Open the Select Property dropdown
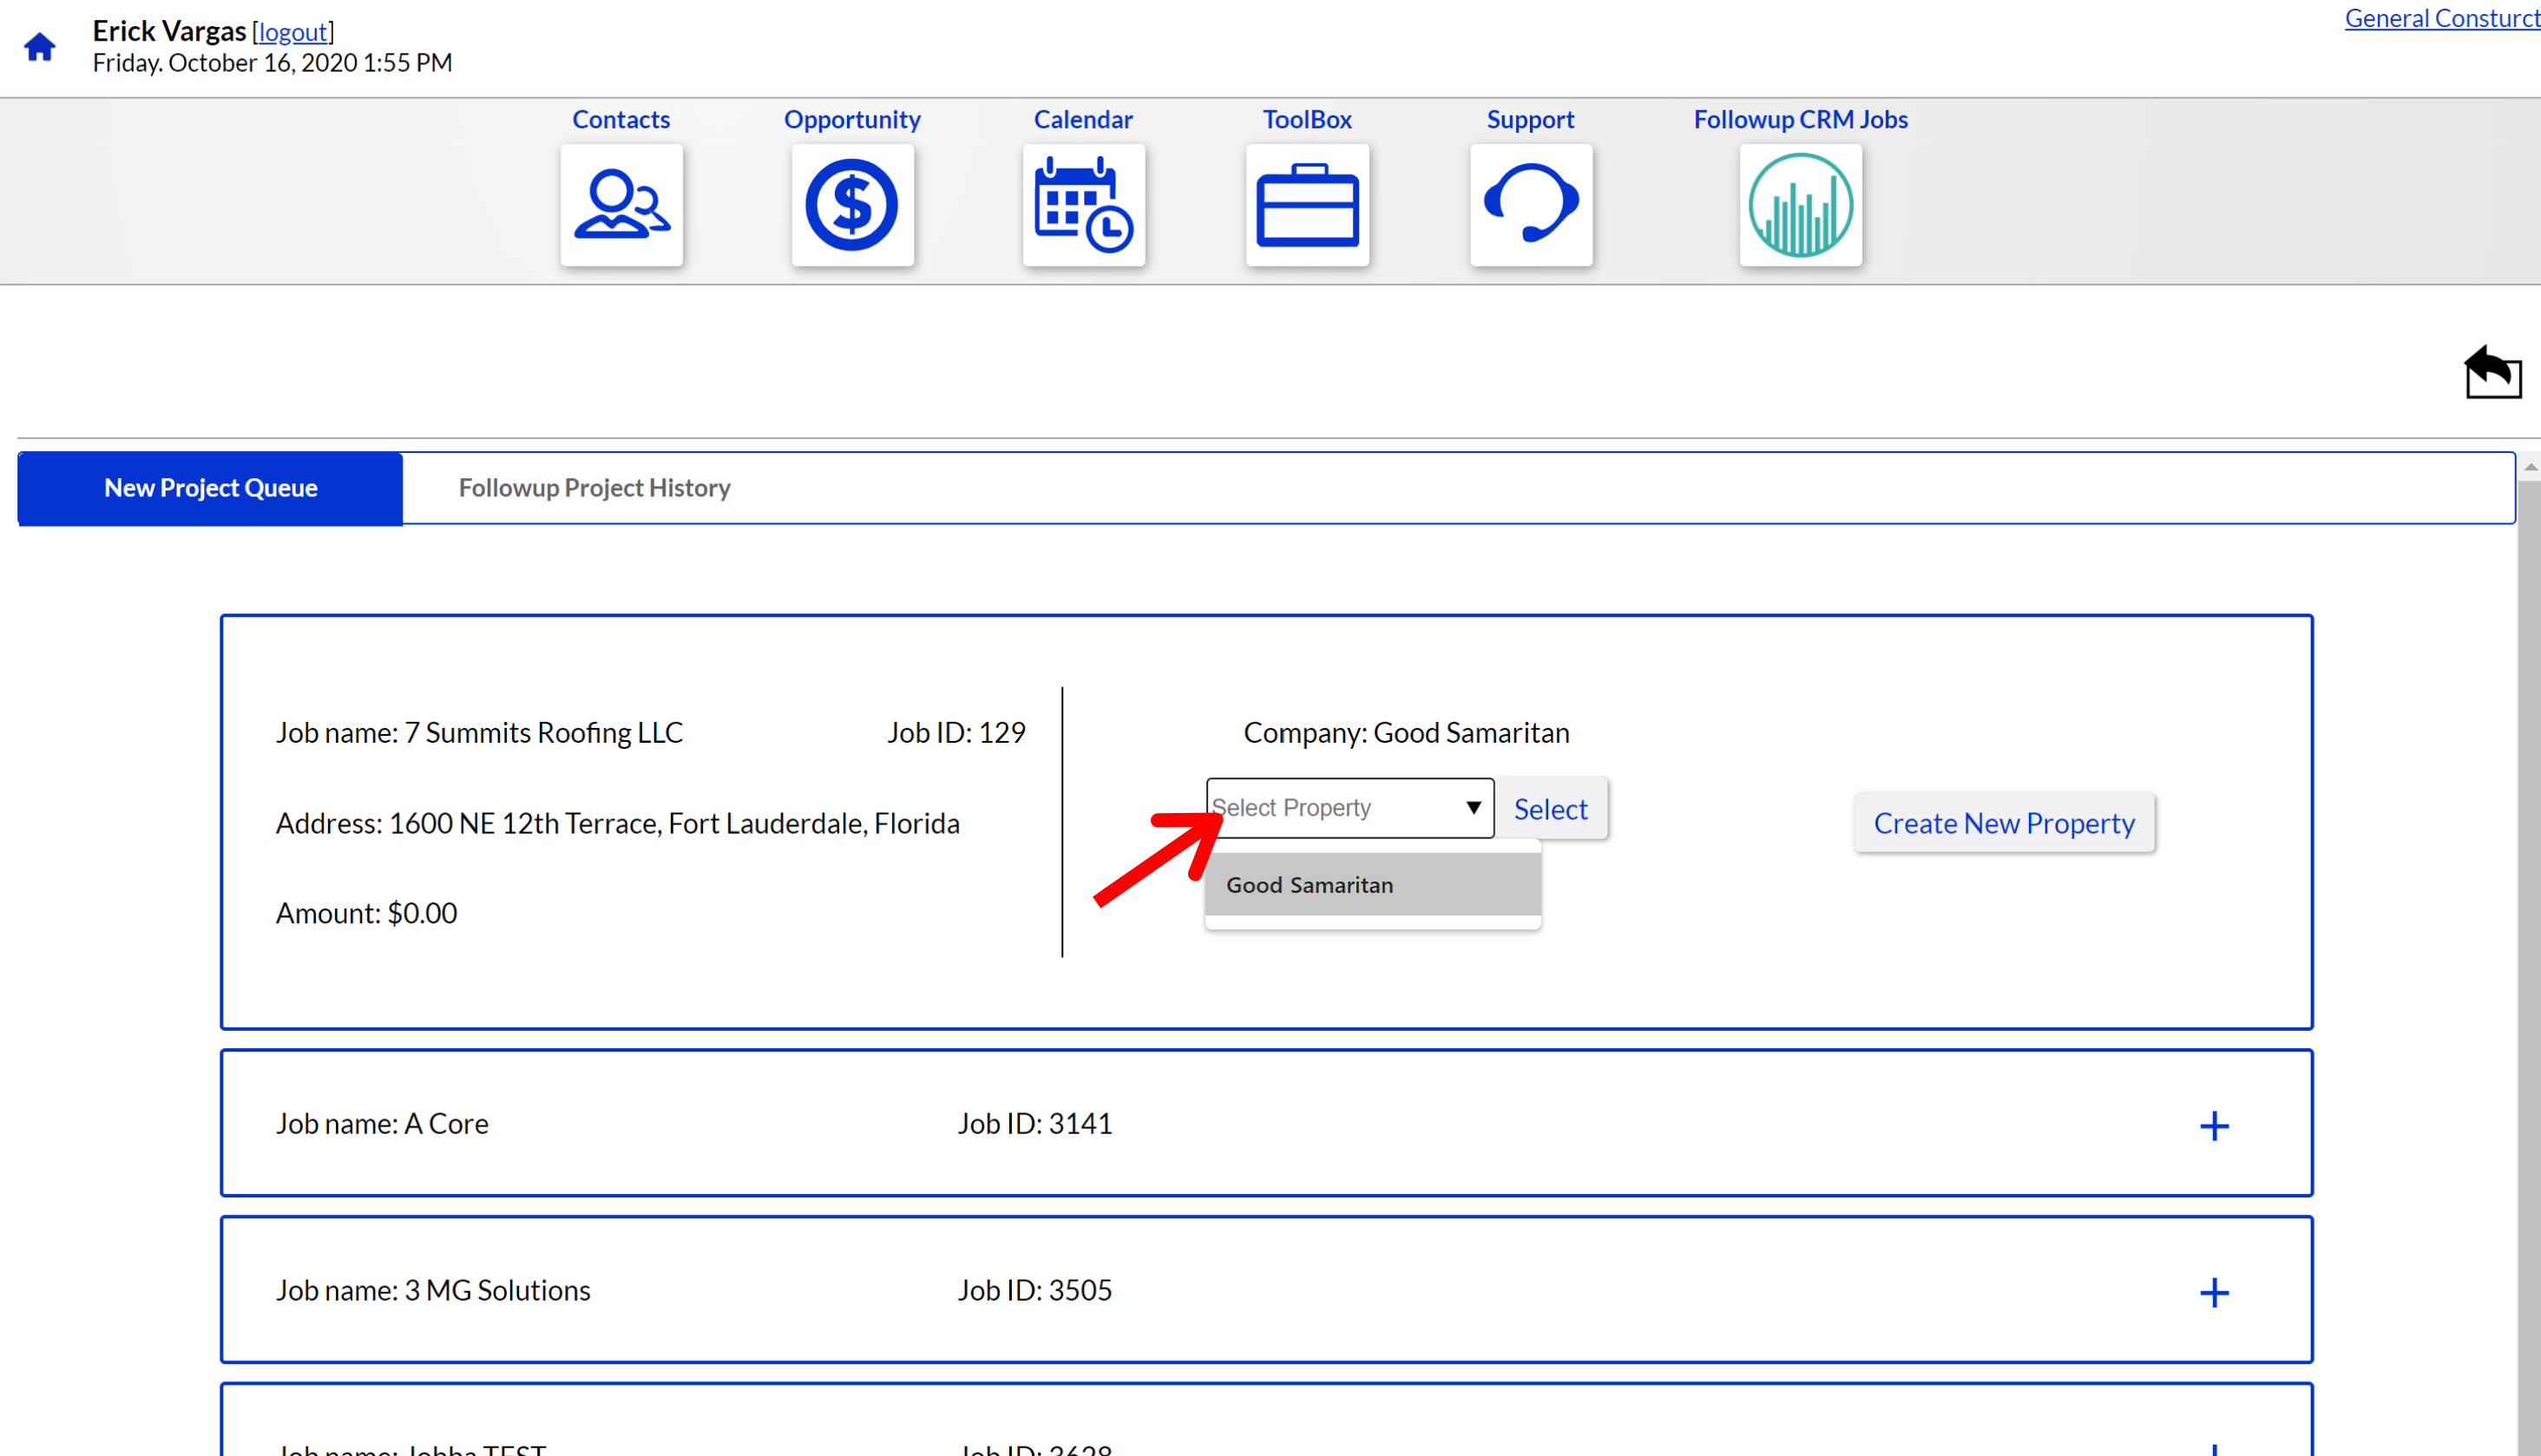 [x=1349, y=808]
